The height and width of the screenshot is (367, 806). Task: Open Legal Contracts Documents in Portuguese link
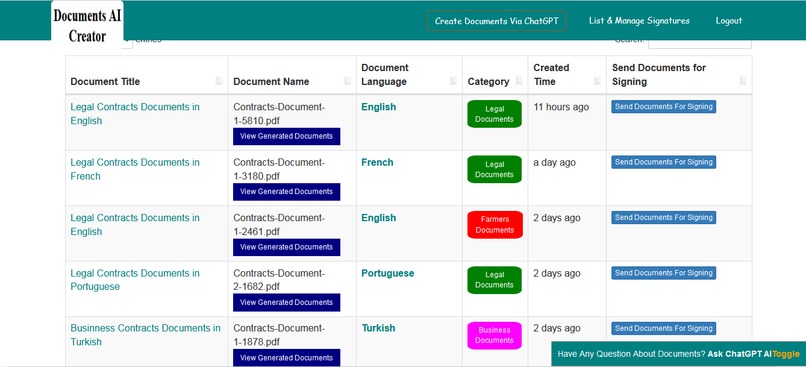tap(135, 280)
